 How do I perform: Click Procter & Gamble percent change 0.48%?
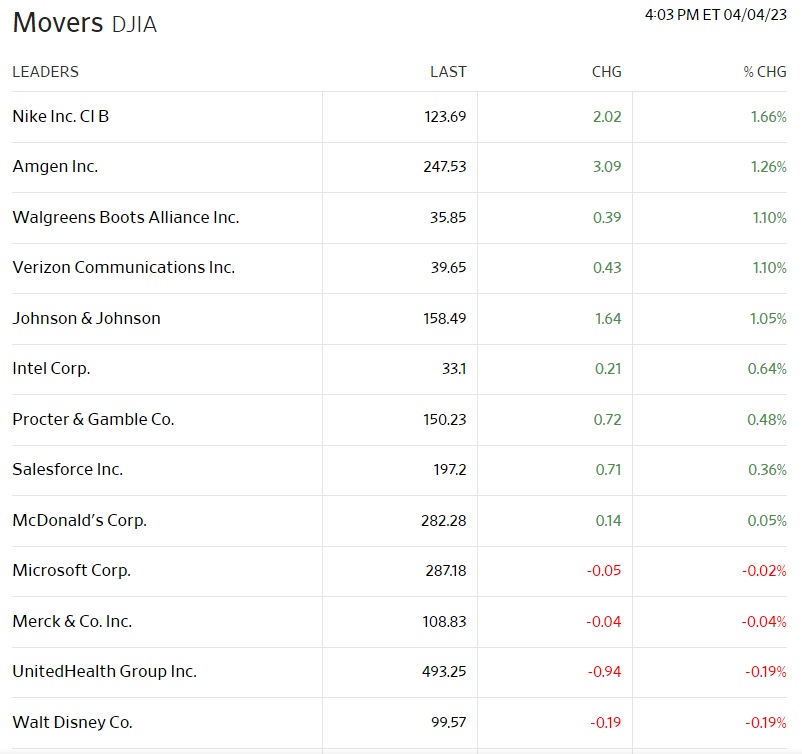tap(767, 419)
